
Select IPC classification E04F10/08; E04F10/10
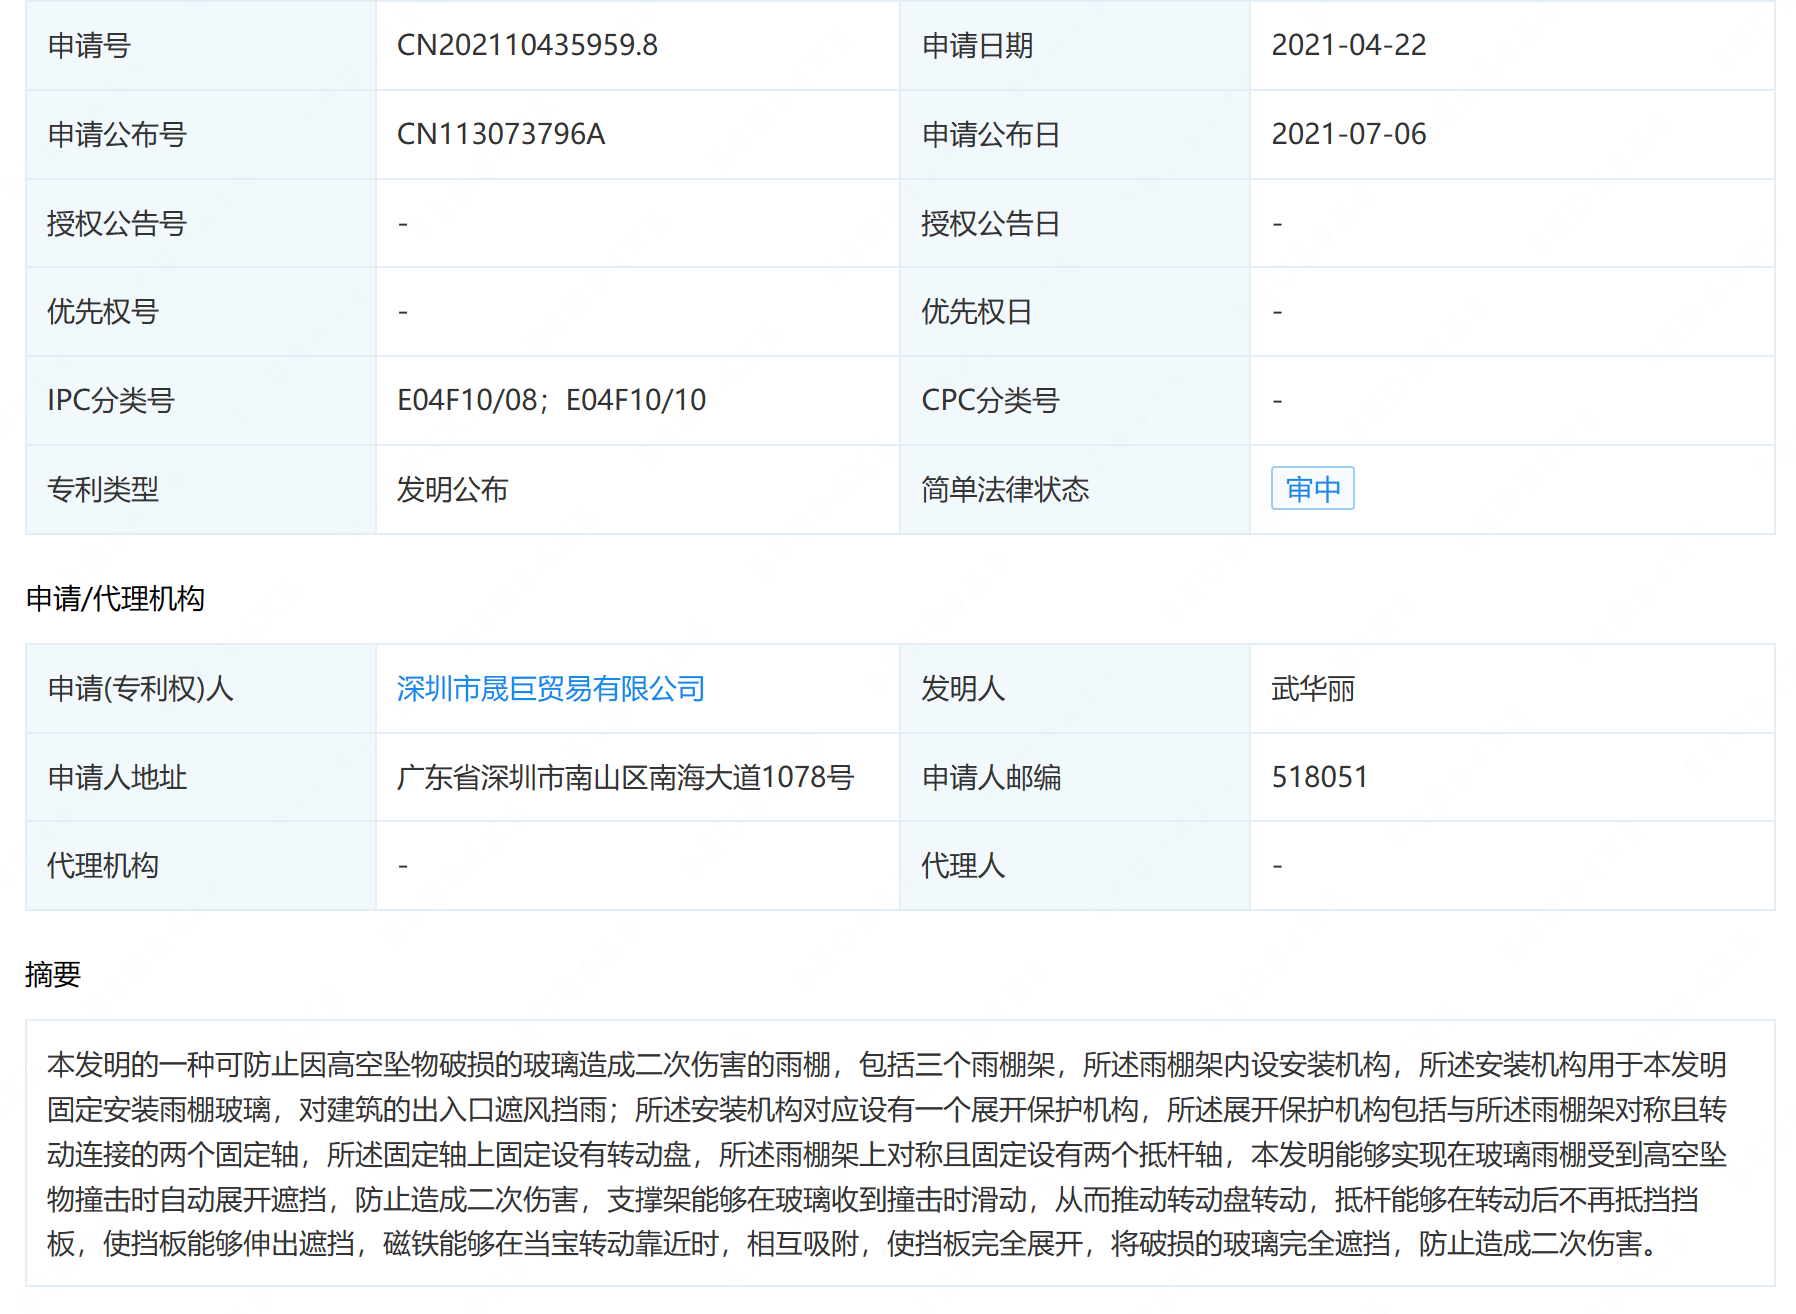click(x=551, y=401)
